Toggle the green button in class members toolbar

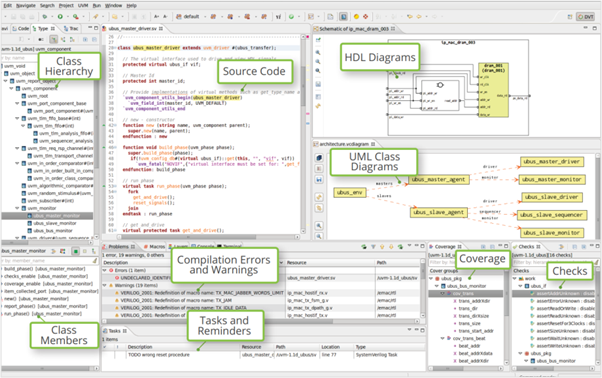[76, 251]
